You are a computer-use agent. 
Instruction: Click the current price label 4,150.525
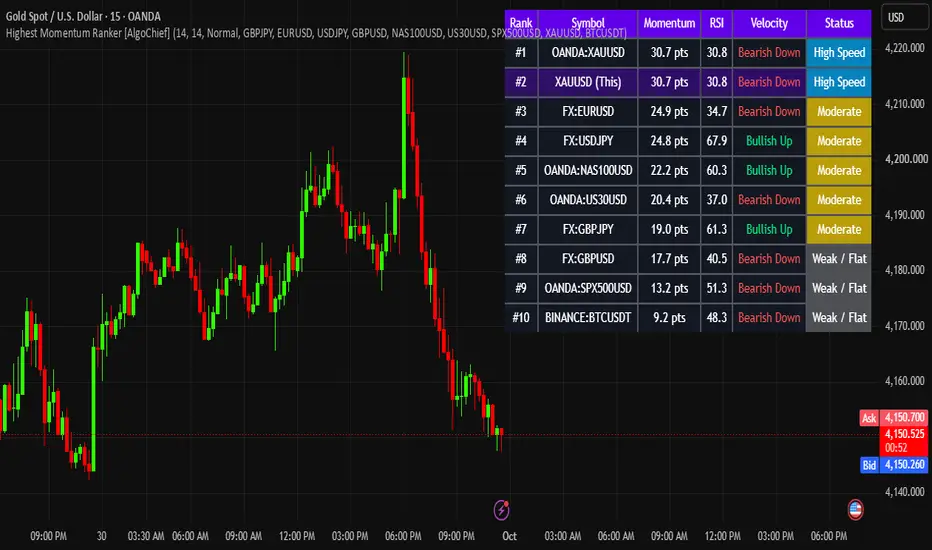pos(903,434)
